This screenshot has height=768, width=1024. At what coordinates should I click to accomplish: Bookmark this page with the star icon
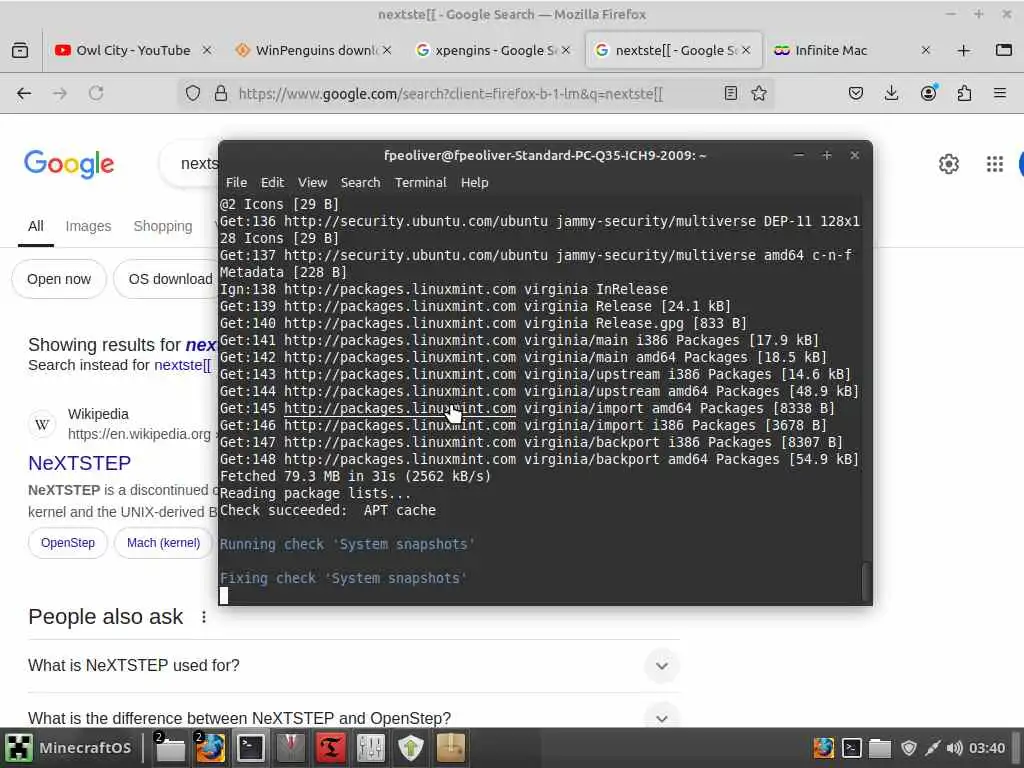click(x=759, y=93)
